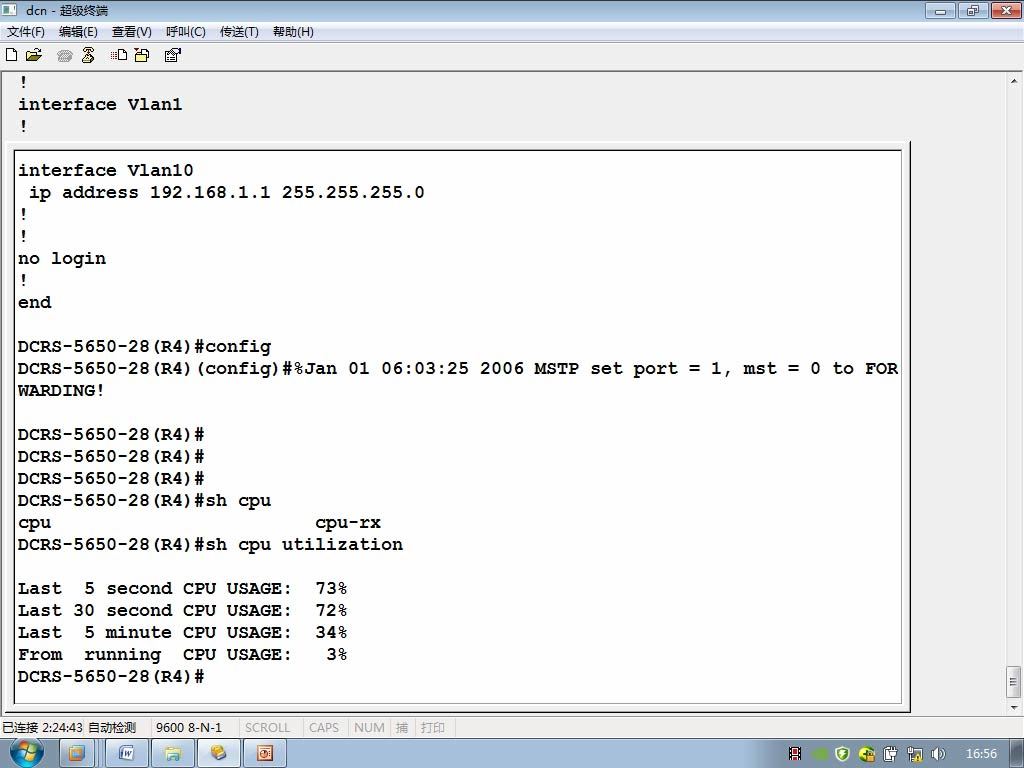
Task: Click the 'ip address 192.168.1.1 255.255.255.0' line
Action: [226, 193]
